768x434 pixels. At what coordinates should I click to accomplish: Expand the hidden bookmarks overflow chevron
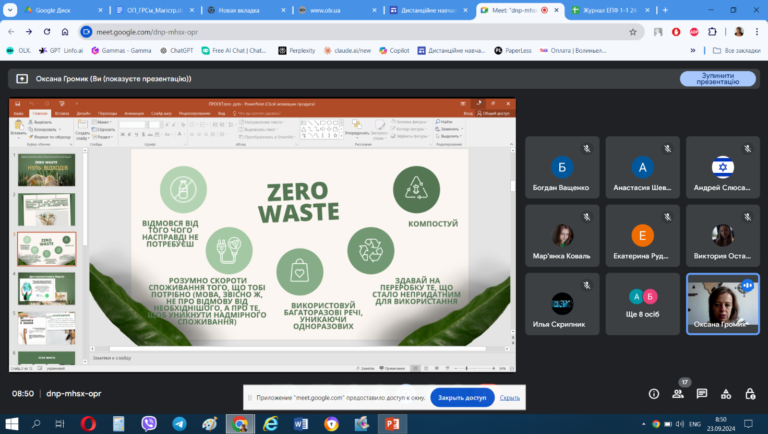click(693, 50)
